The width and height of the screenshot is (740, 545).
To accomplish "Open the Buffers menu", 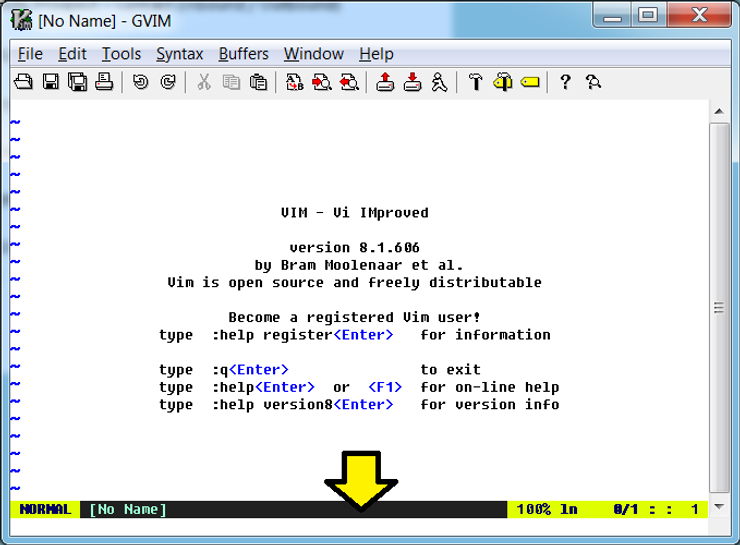I will click(244, 54).
